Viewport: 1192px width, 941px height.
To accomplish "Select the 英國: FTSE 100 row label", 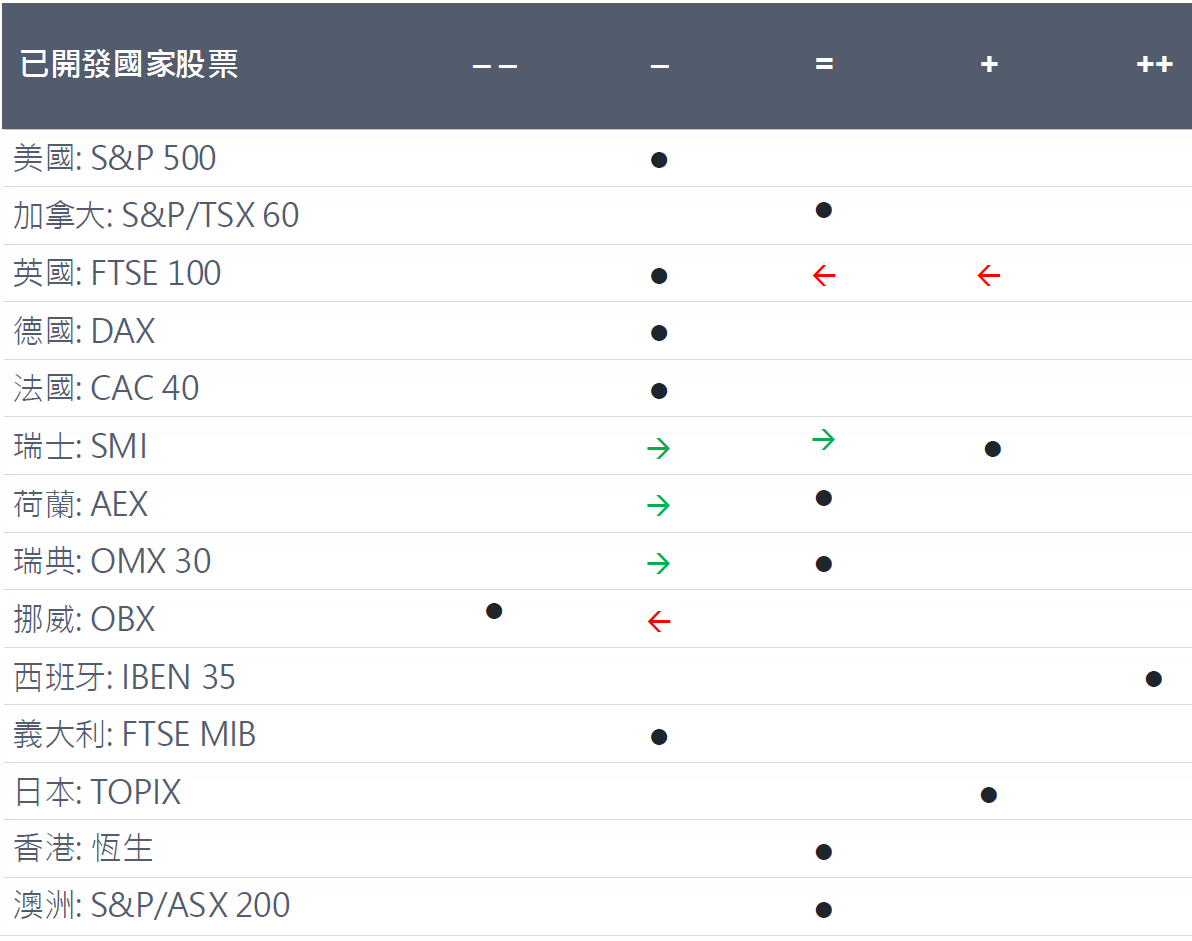I will pos(117,273).
